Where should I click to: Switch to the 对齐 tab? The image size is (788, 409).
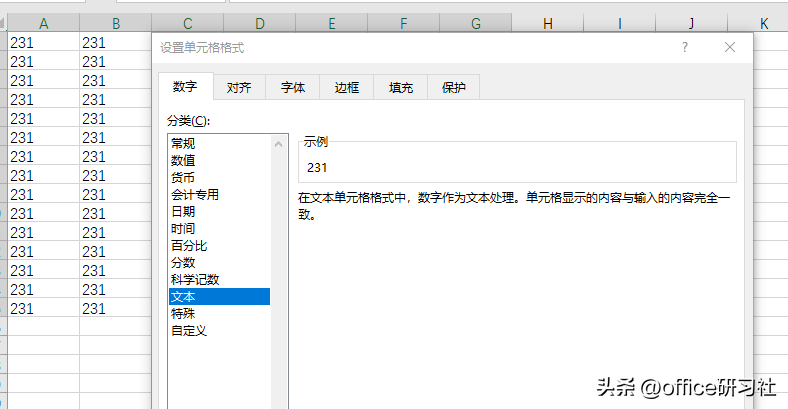pos(239,87)
